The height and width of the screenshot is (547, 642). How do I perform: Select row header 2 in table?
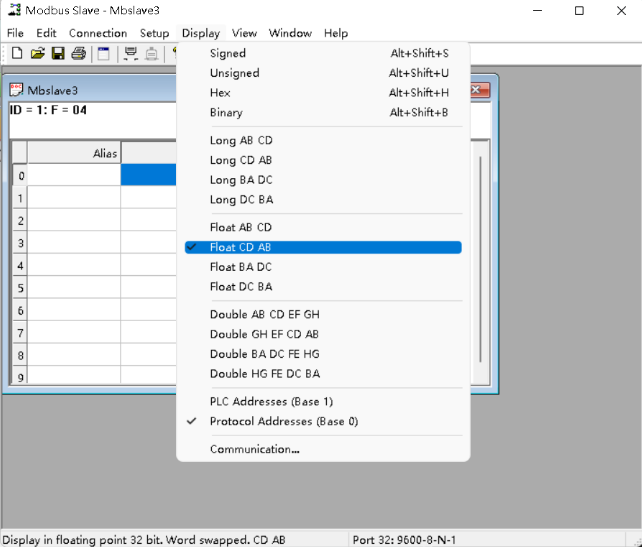(x=20, y=221)
